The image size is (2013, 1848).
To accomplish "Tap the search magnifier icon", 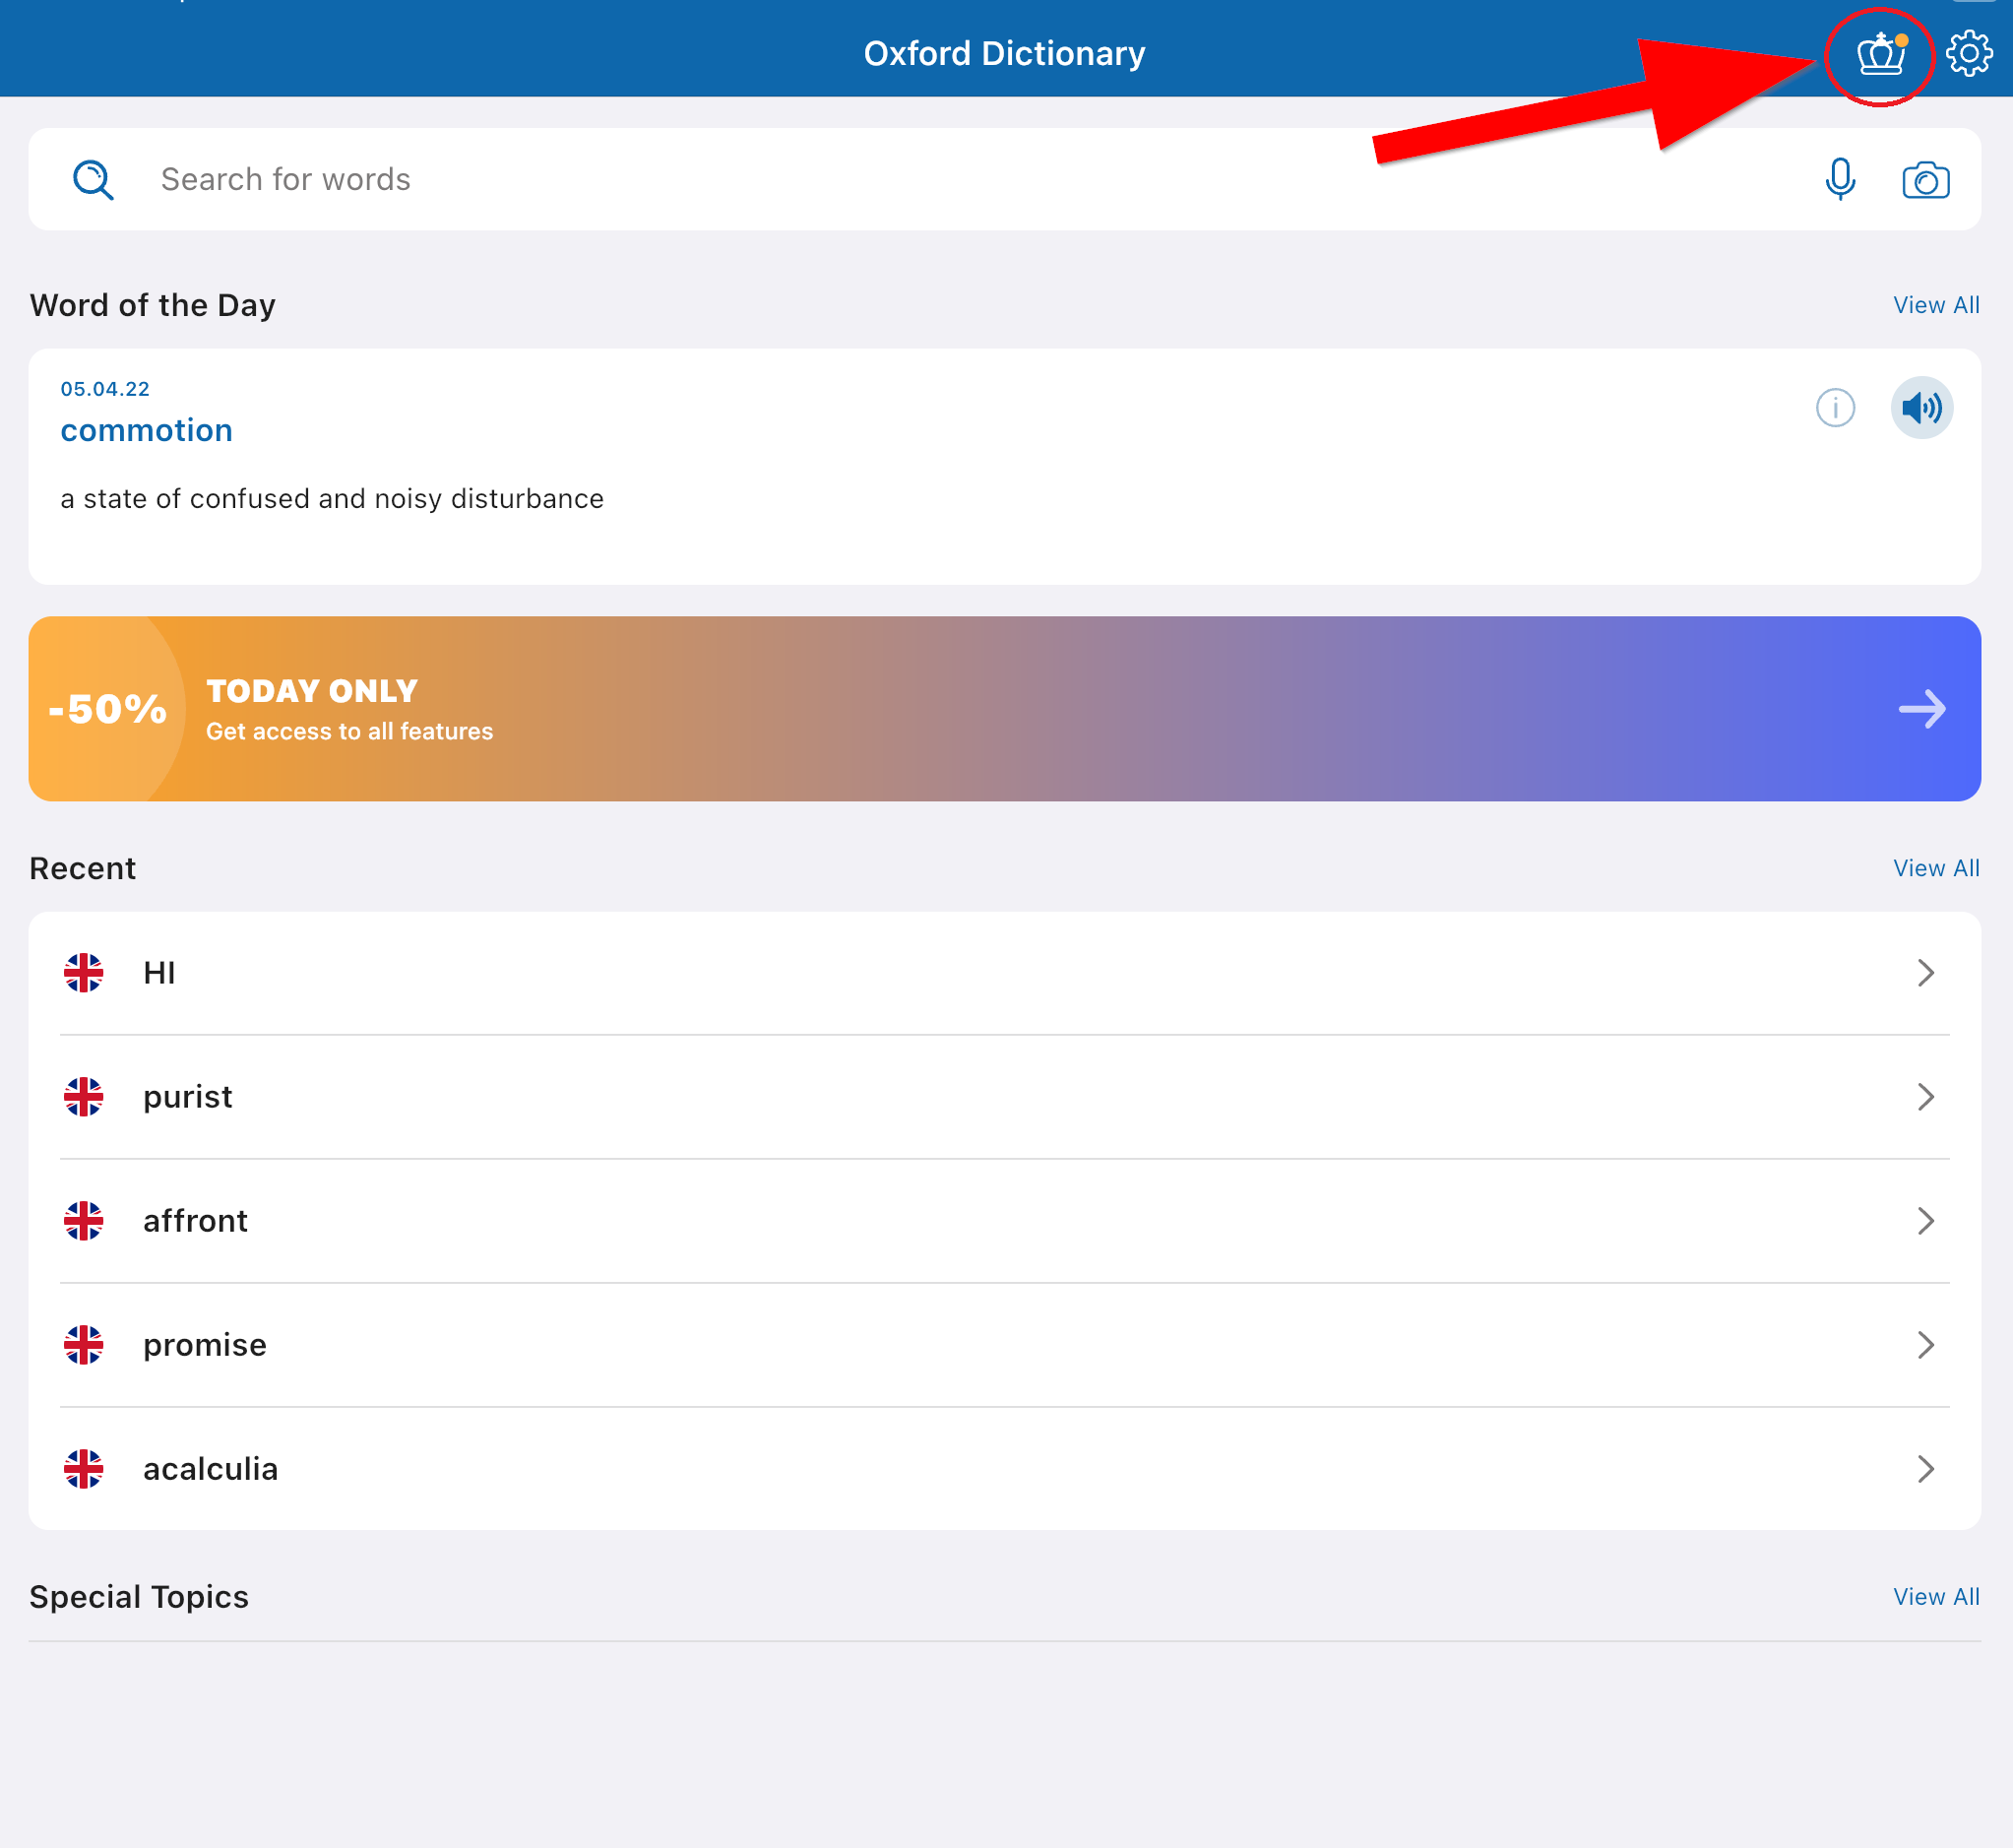I will [93, 180].
